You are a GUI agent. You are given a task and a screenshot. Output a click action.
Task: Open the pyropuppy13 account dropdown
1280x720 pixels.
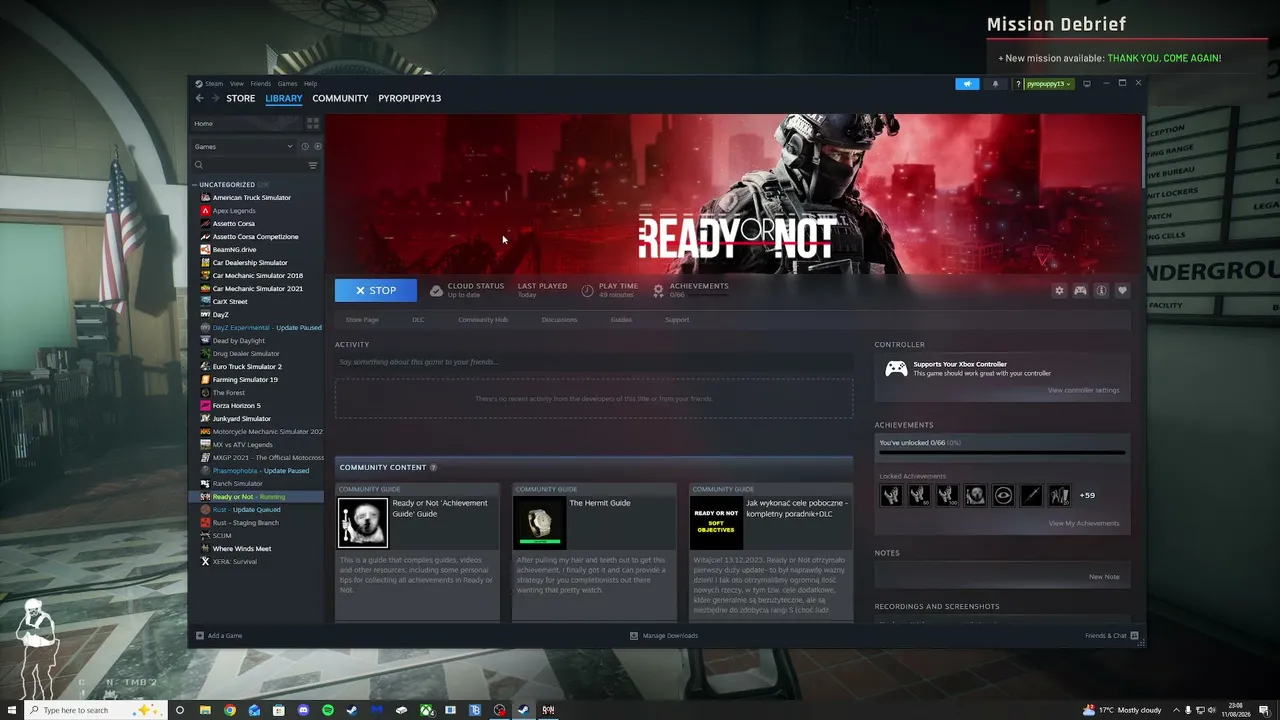1050,84
